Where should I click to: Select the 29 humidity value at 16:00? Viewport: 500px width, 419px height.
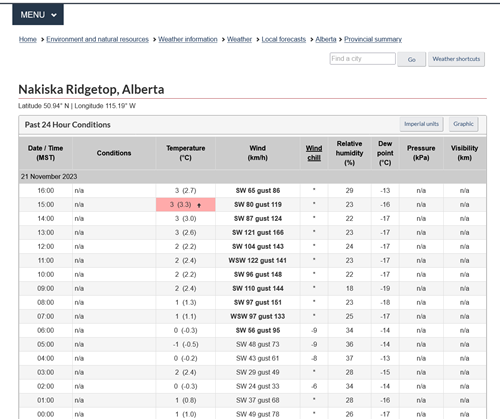349,191
